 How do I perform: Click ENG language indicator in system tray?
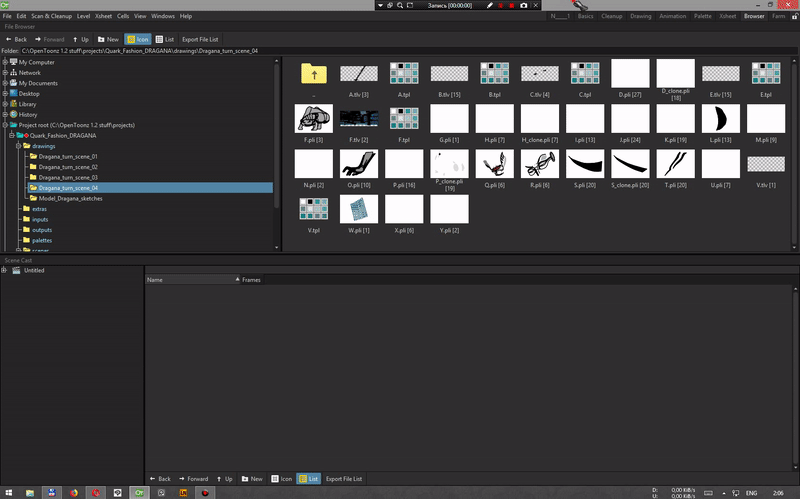coord(751,493)
